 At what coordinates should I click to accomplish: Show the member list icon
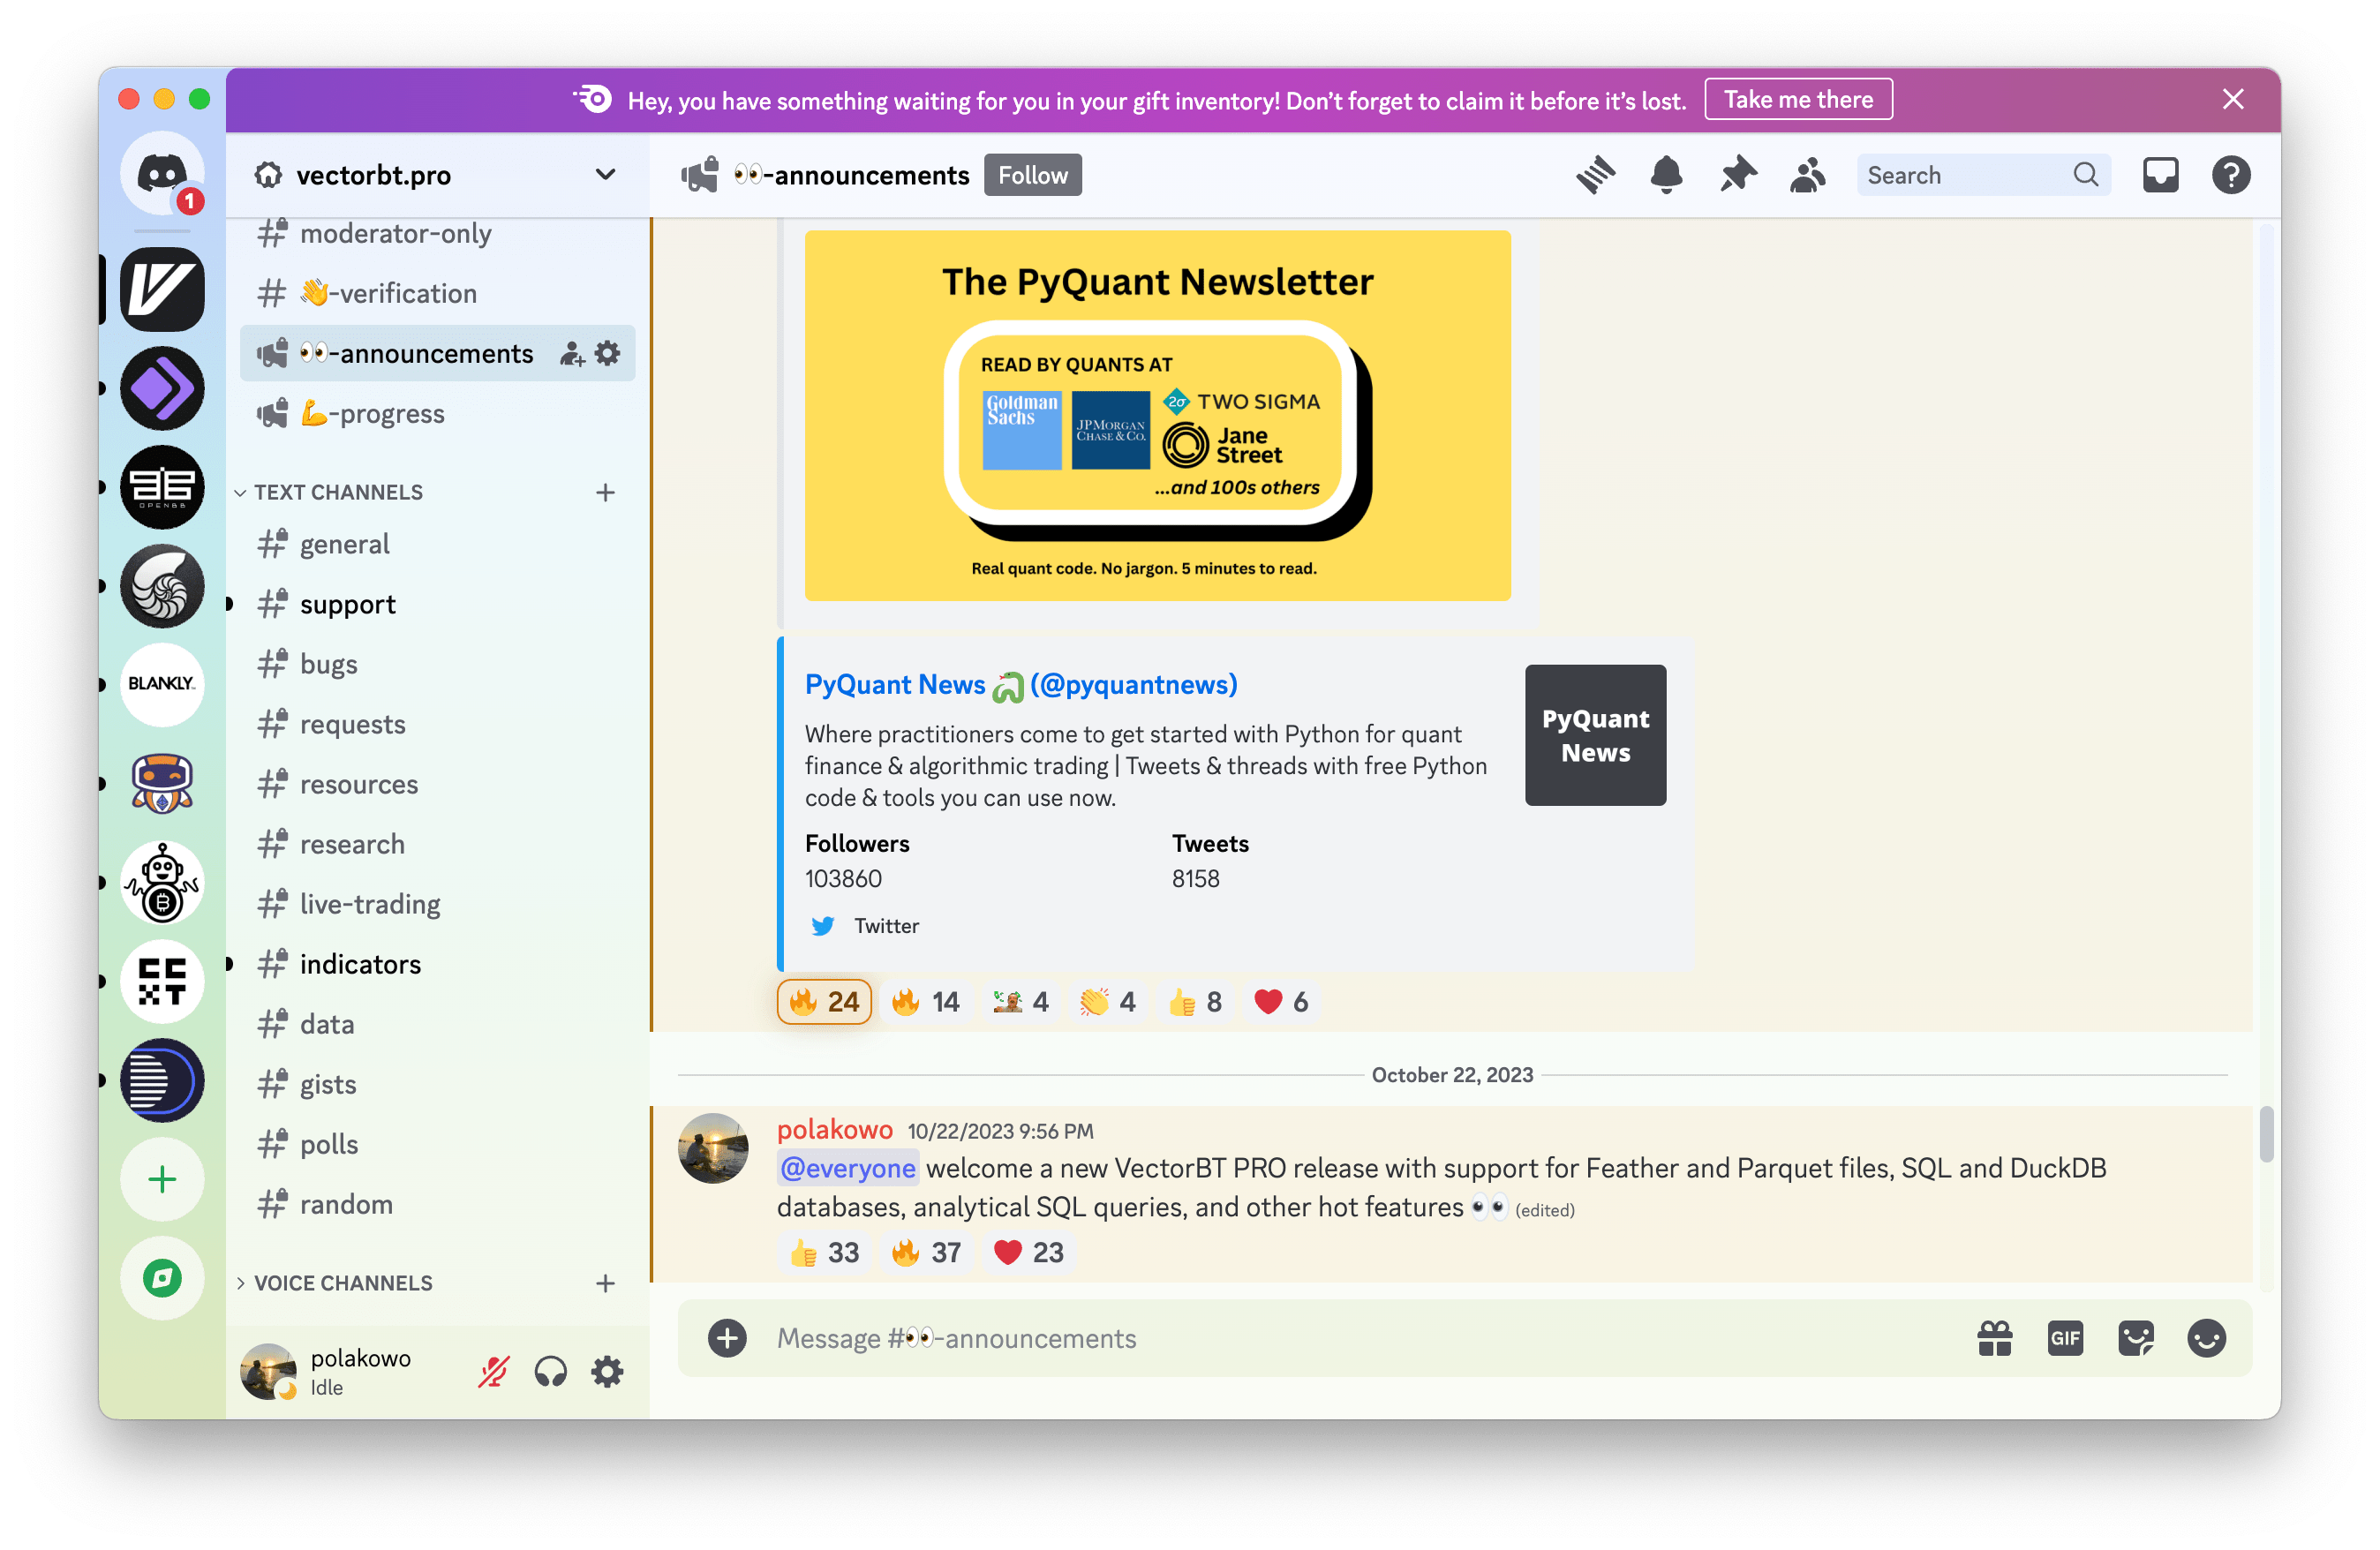click(1807, 175)
